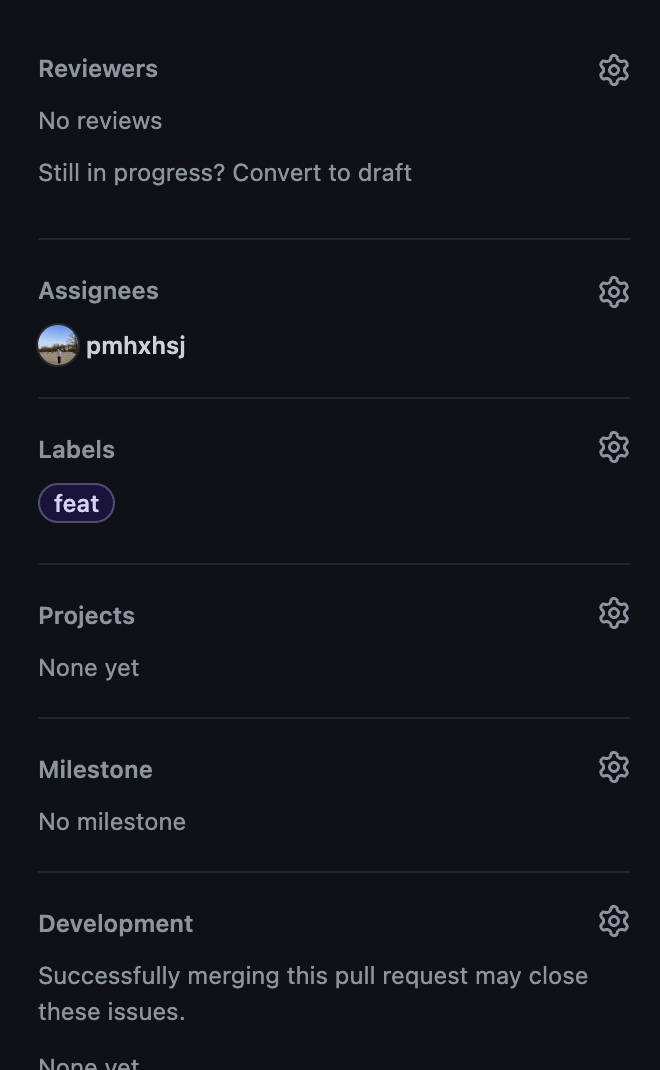Expand the Milestone heading

pos(96,770)
